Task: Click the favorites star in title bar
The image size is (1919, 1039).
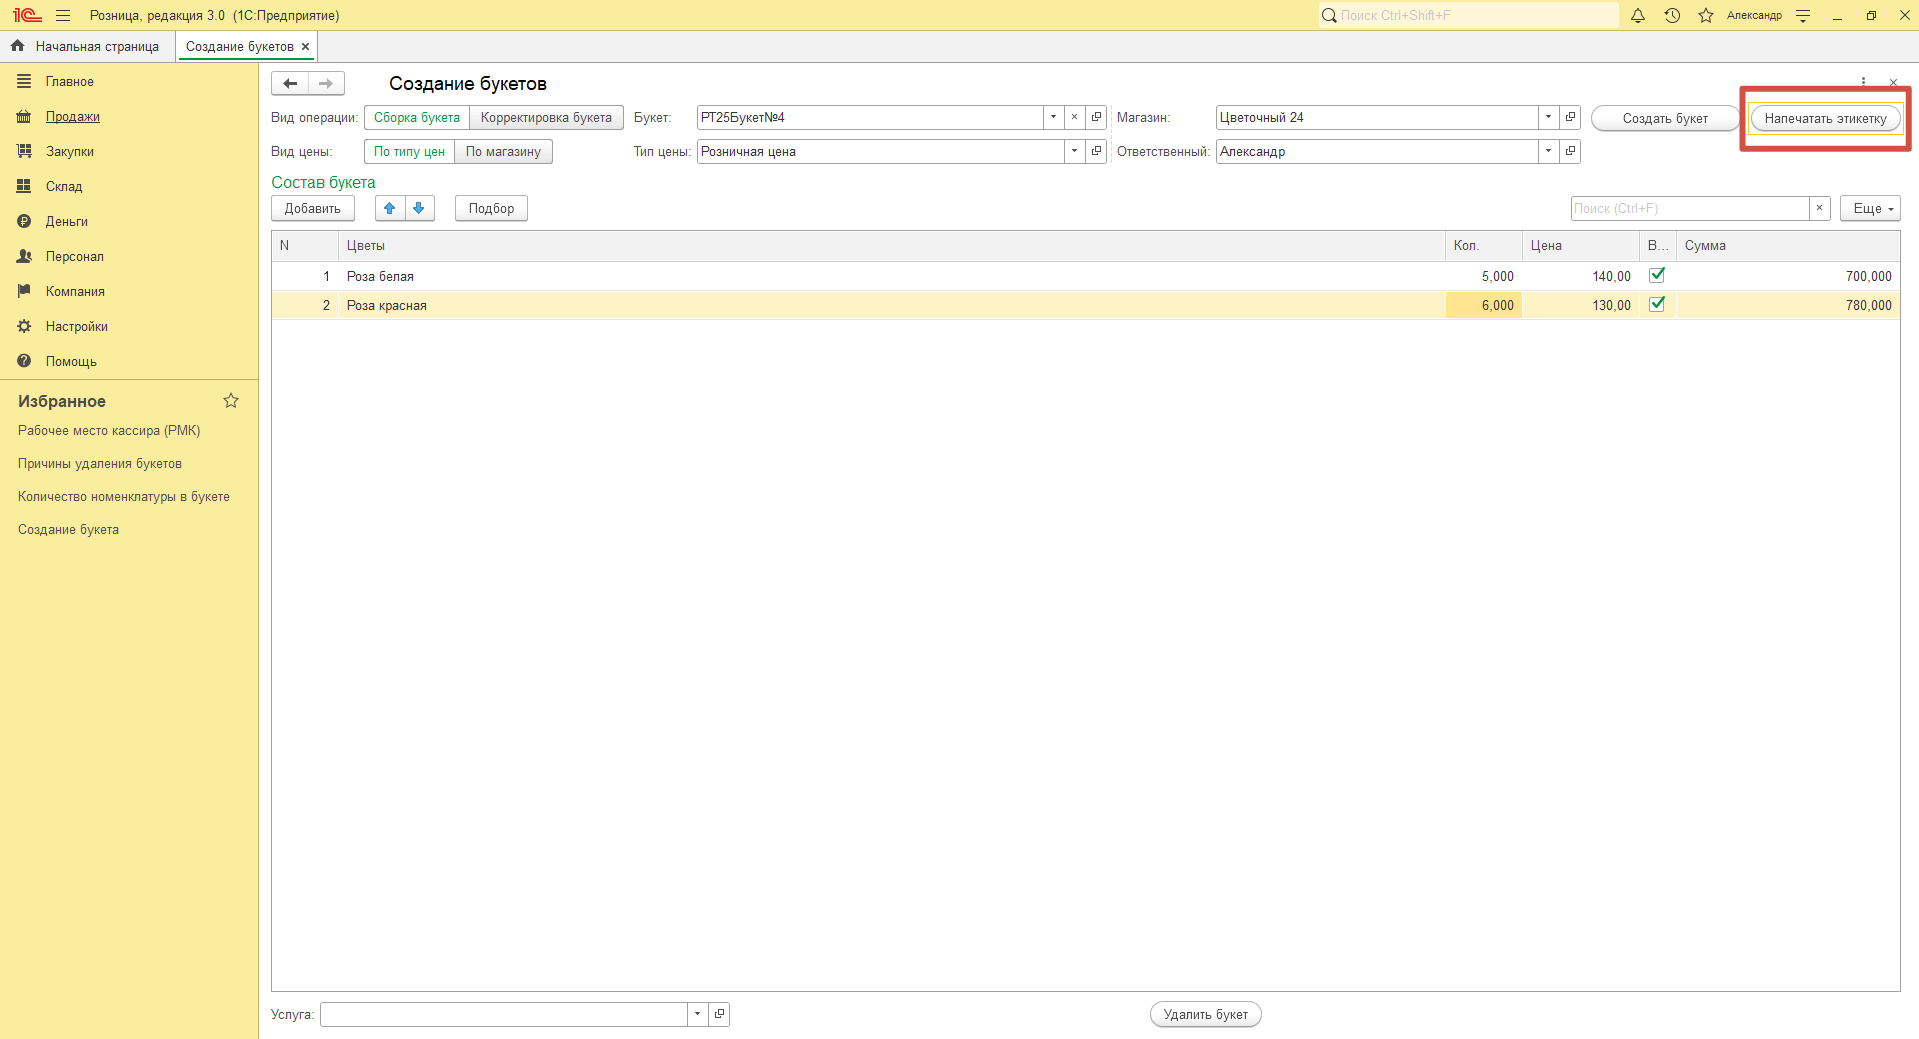Action: (1706, 16)
